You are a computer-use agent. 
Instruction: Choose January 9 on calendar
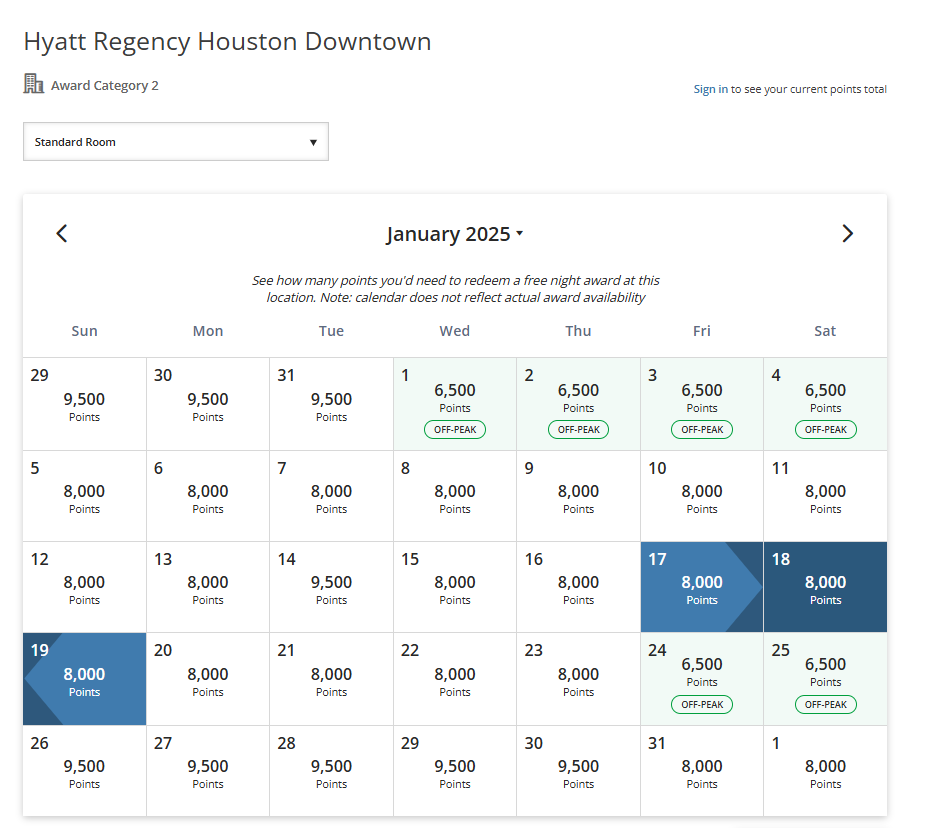pos(578,496)
